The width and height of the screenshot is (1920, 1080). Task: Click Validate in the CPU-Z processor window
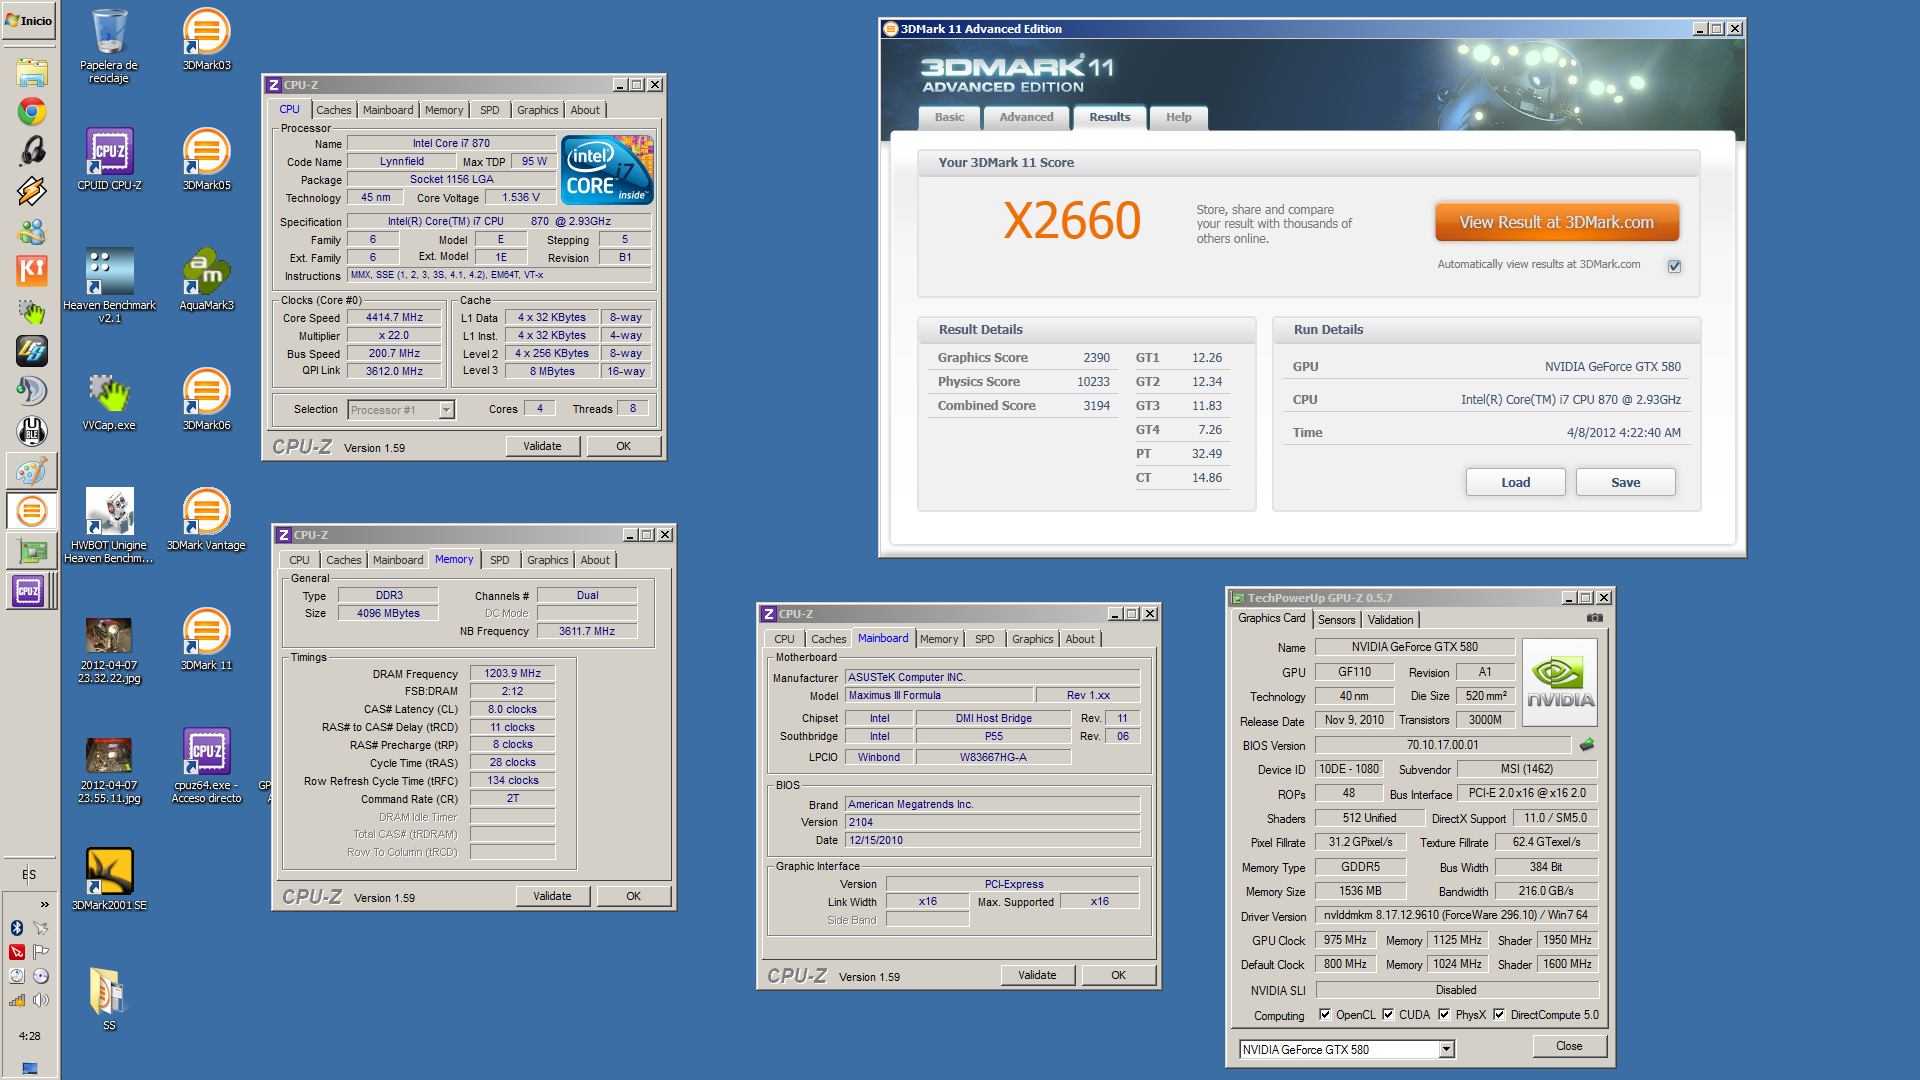tap(542, 446)
